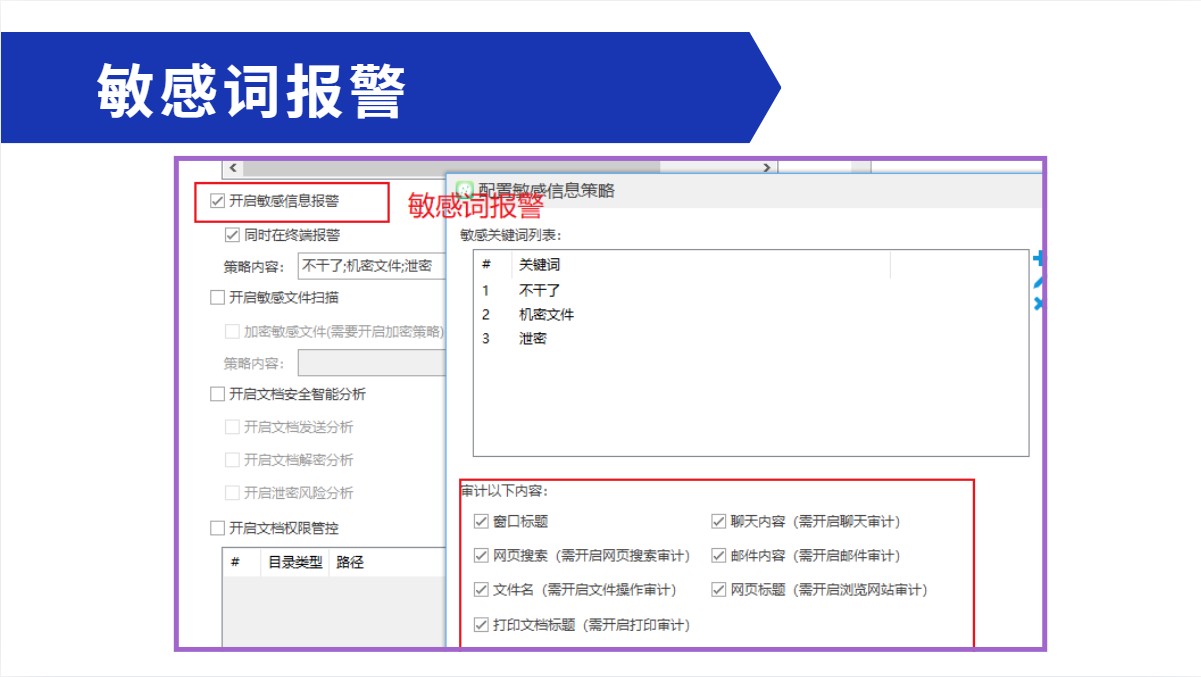Click the horizontal scrollbar thumb
1201x677 pixels.
tap(450, 168)
